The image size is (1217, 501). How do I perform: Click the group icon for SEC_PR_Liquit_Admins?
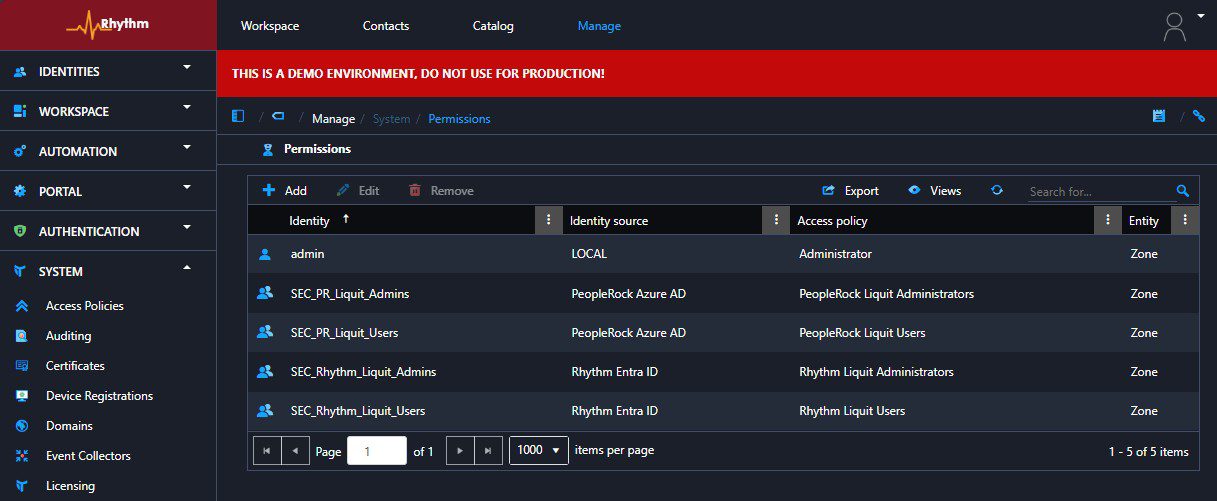click(265, 294)
